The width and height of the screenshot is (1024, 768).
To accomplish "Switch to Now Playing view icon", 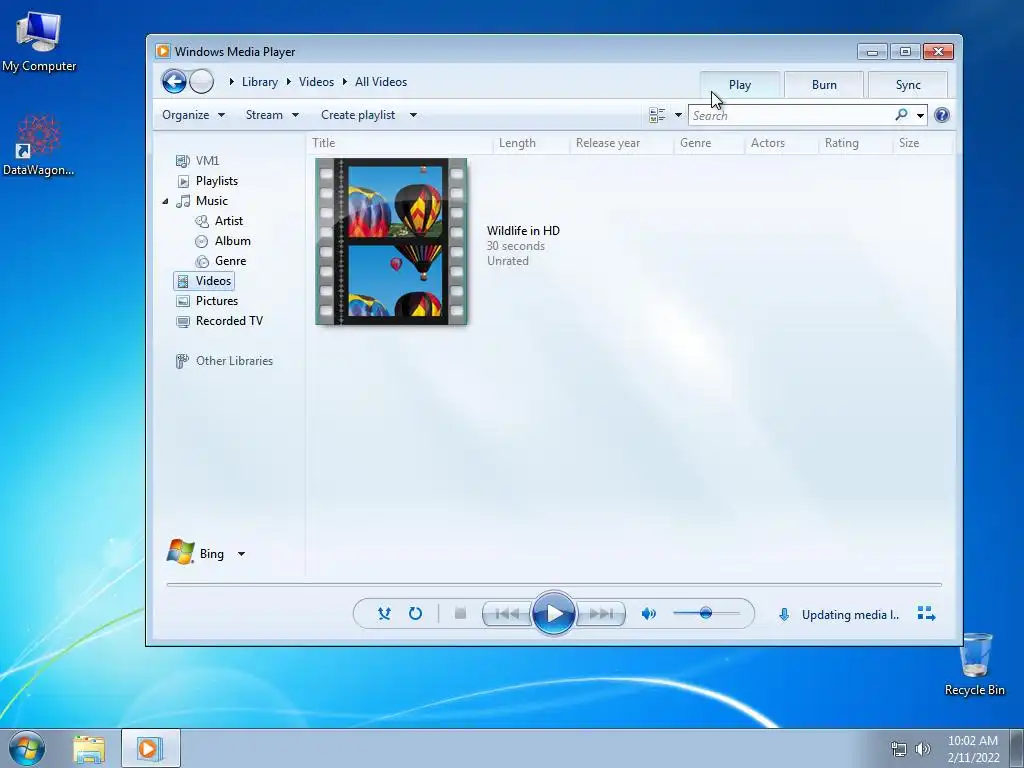I will click(x=926, y=614).
